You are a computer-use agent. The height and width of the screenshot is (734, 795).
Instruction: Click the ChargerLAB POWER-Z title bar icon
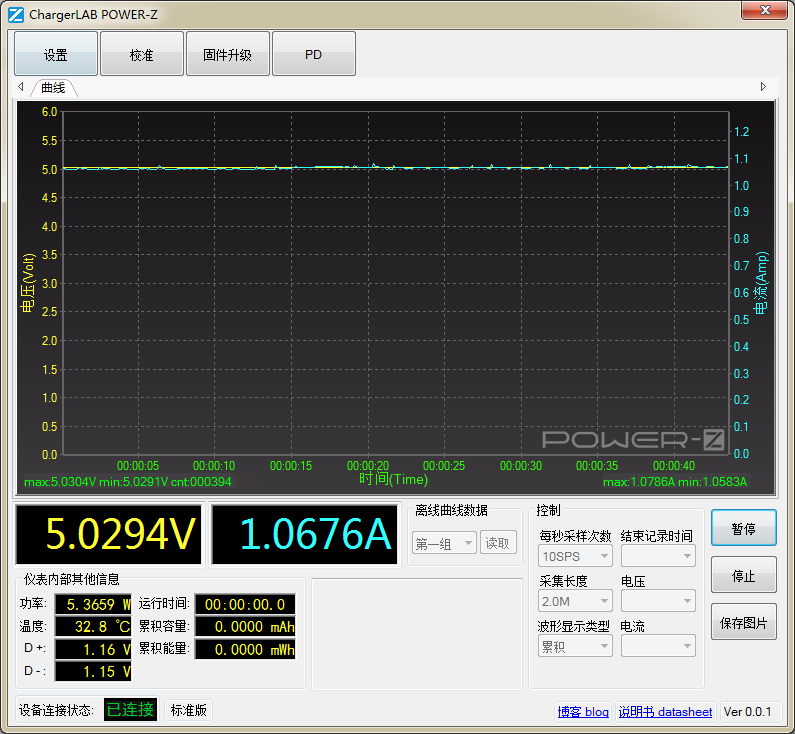coord(16,15)
